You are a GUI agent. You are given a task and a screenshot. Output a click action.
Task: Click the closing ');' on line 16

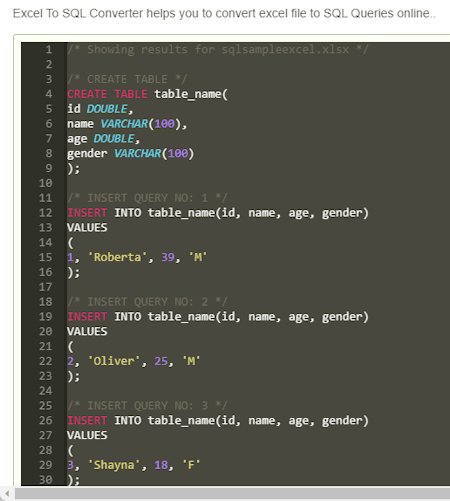pyautogui.click(x=73, y=272)
